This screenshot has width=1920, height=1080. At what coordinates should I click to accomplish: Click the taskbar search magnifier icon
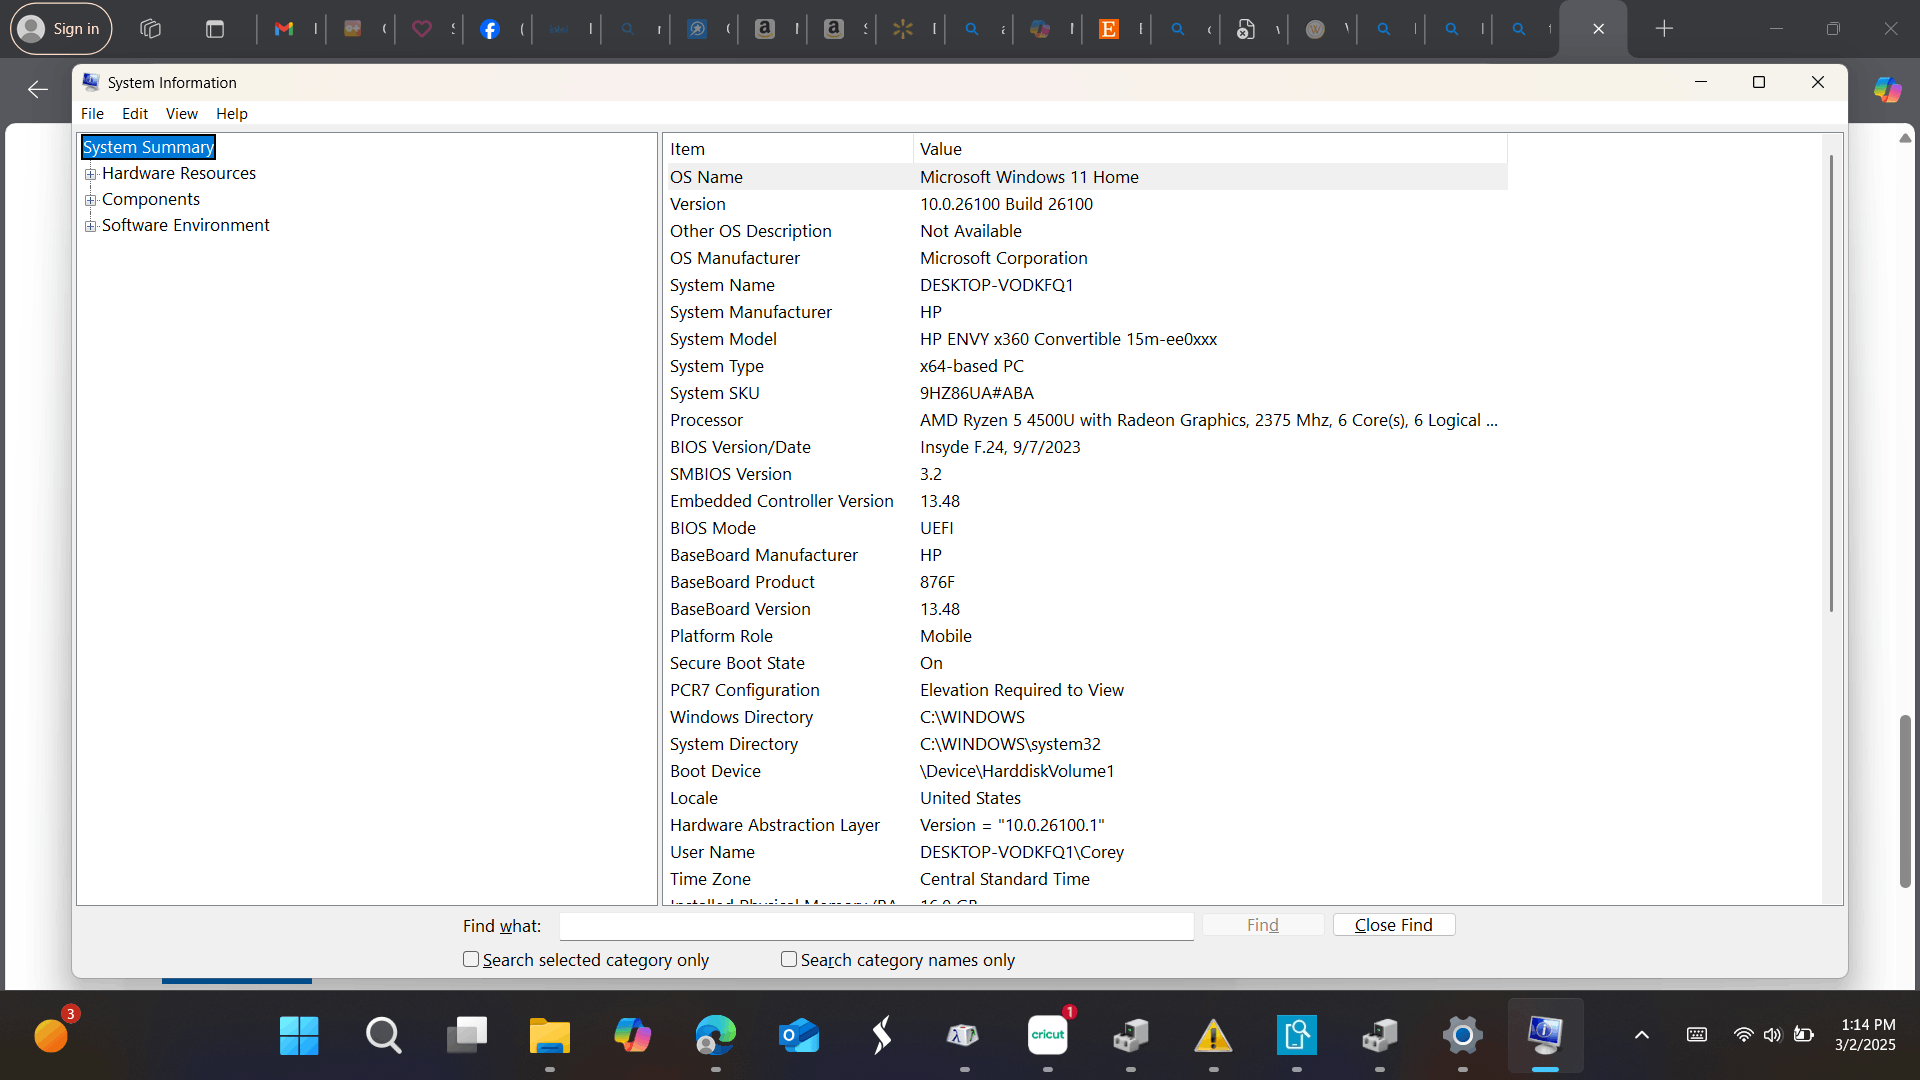pyautogui.click(x=383, y=1036)
